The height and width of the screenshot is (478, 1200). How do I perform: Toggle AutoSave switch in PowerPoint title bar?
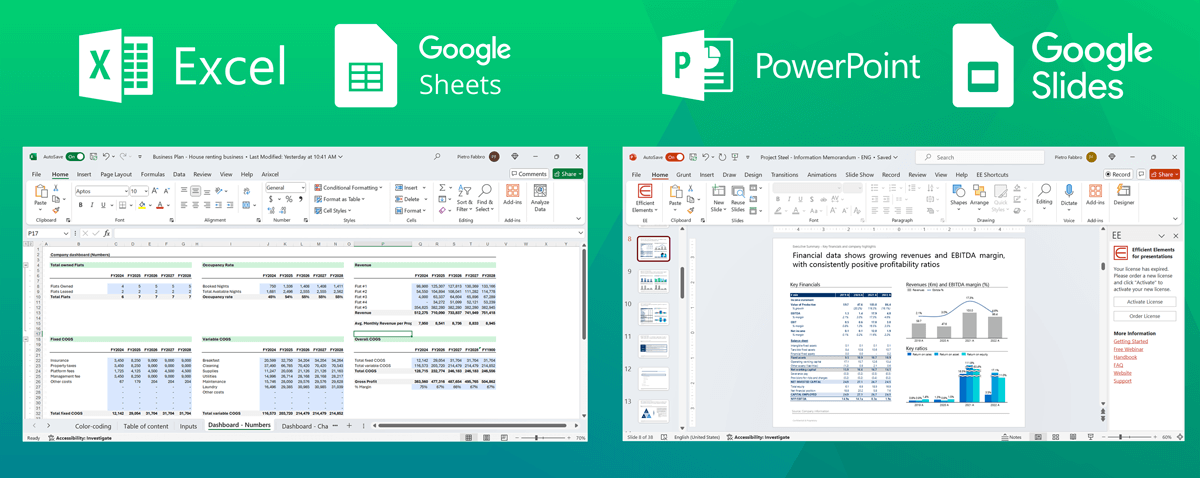point(675,157)
